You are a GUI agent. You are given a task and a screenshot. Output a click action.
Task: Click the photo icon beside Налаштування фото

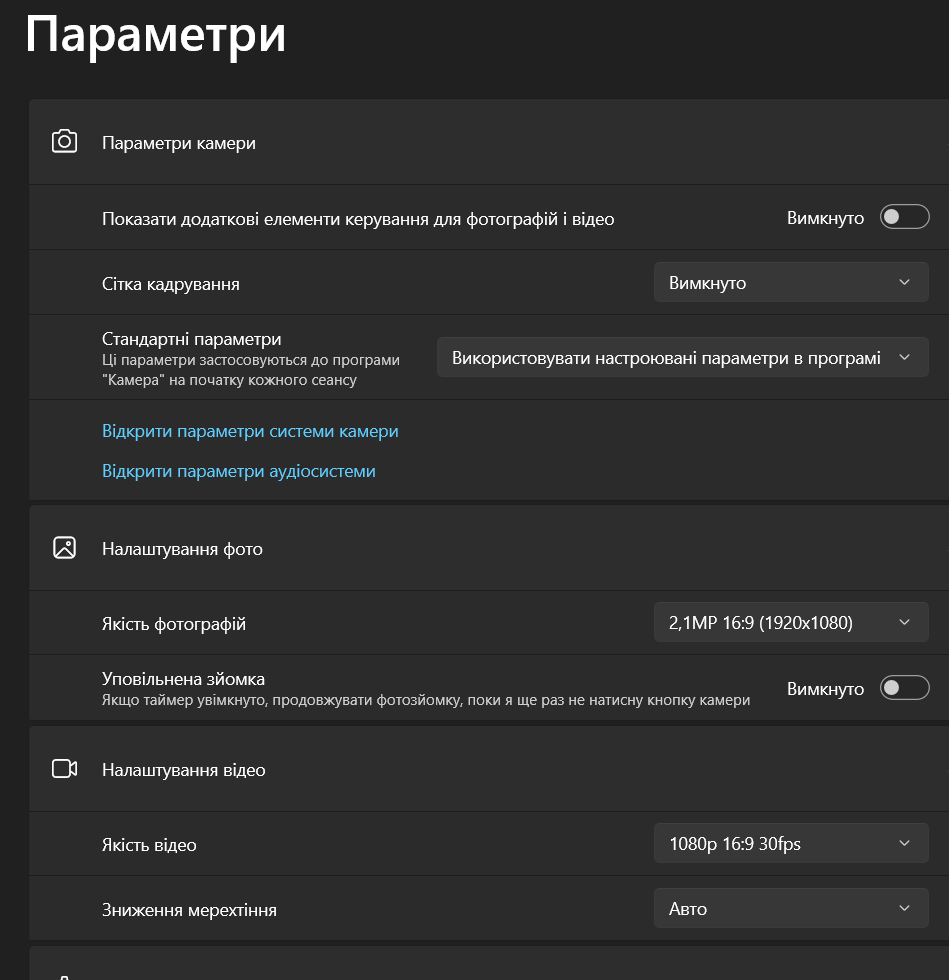64,548
